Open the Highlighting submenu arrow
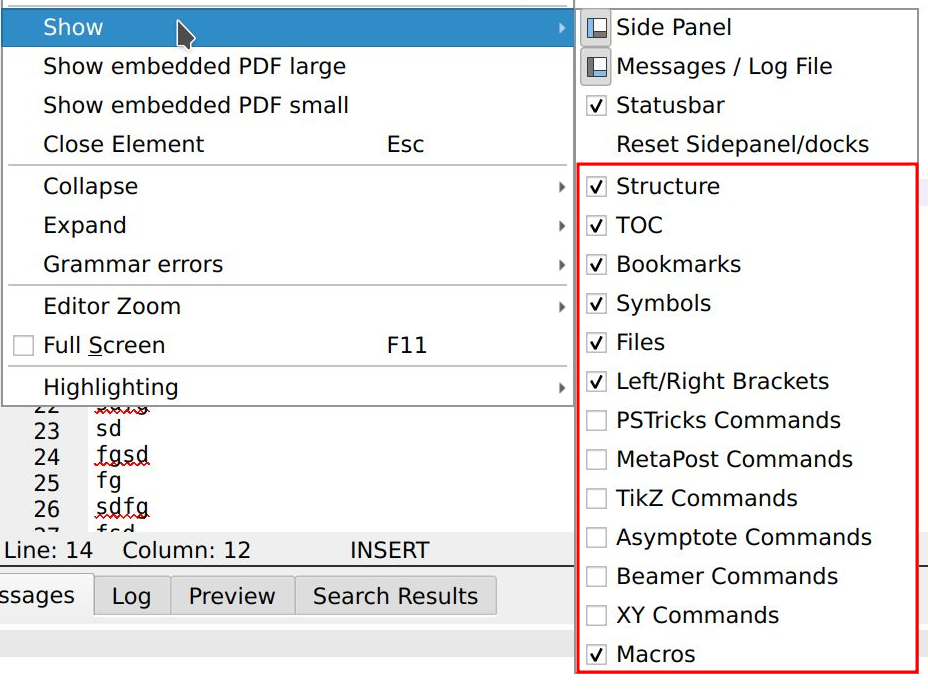The height and width of the screenshot is (696, 928). (562, 388)
